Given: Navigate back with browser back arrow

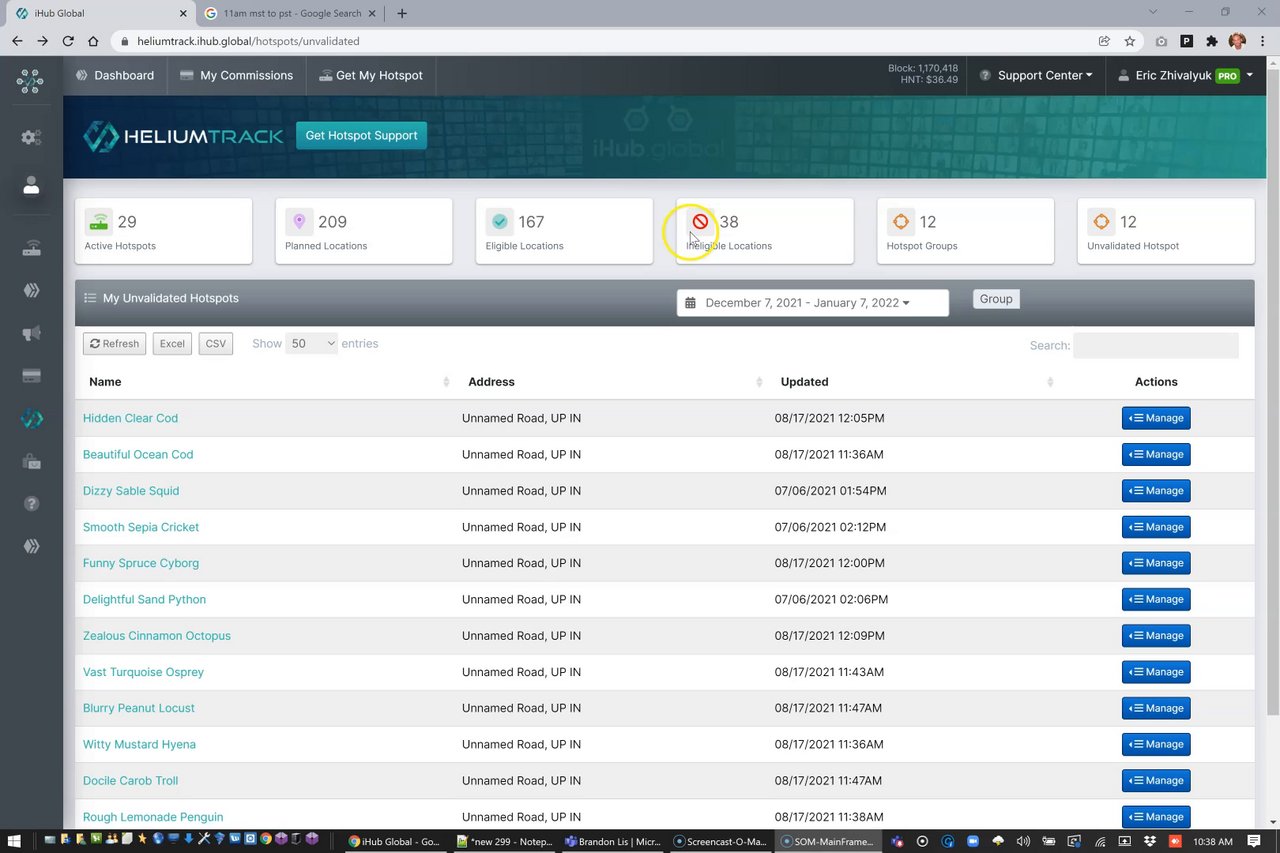Looking at the screenshot, I should pyautogui.click(x=17, y=41).
